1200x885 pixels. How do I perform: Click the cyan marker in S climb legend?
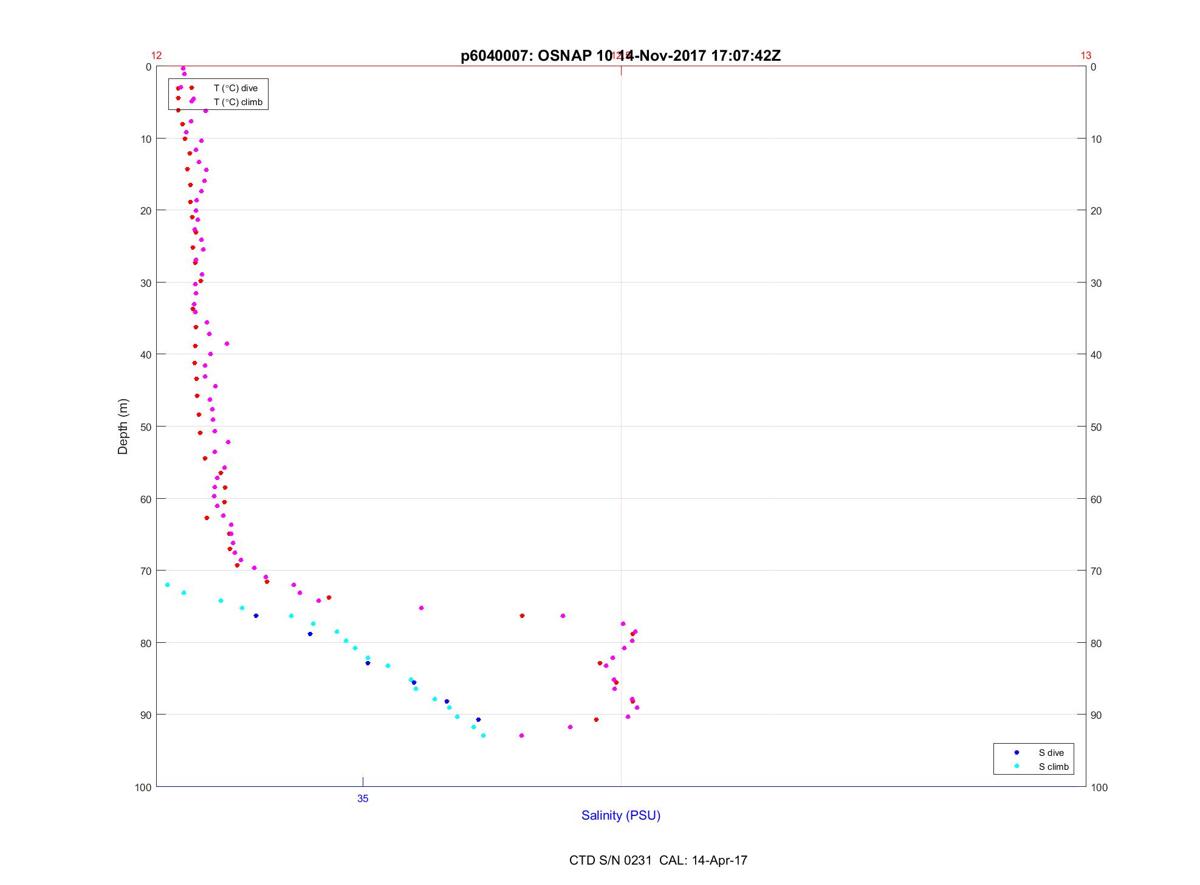coord(1016,767)
